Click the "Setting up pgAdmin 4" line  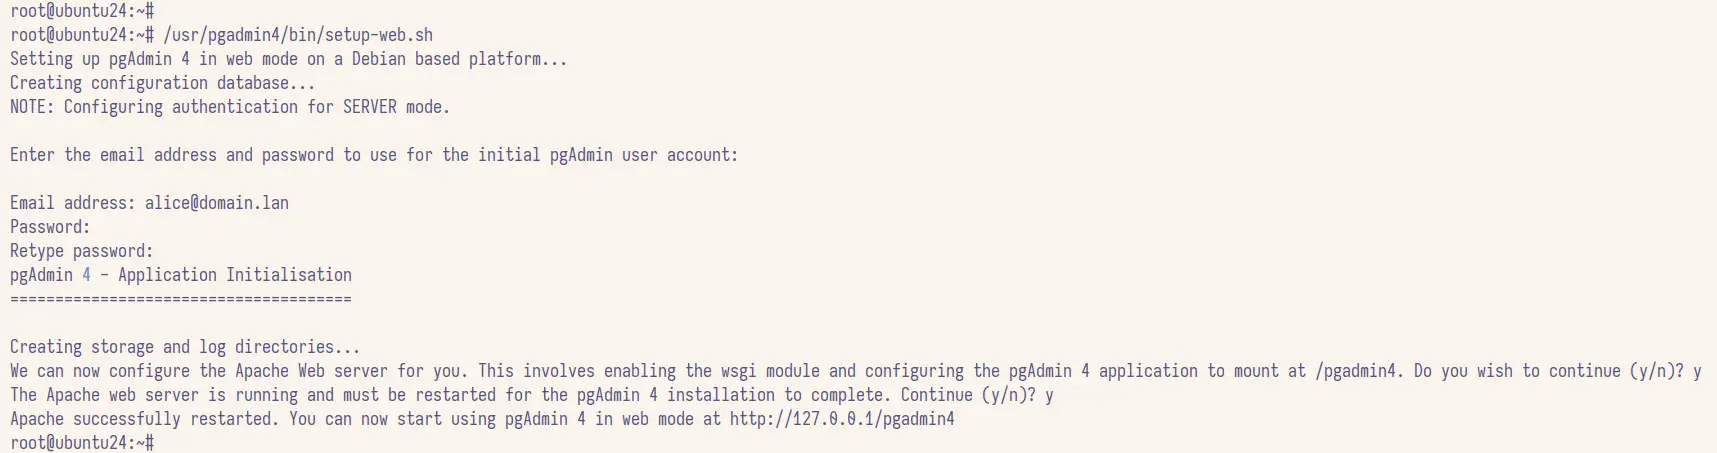[x=288, y=59]
